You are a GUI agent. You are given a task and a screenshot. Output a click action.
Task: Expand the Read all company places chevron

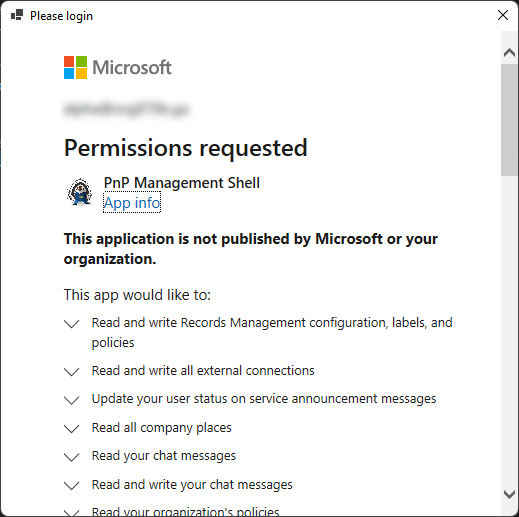(71, 428)
